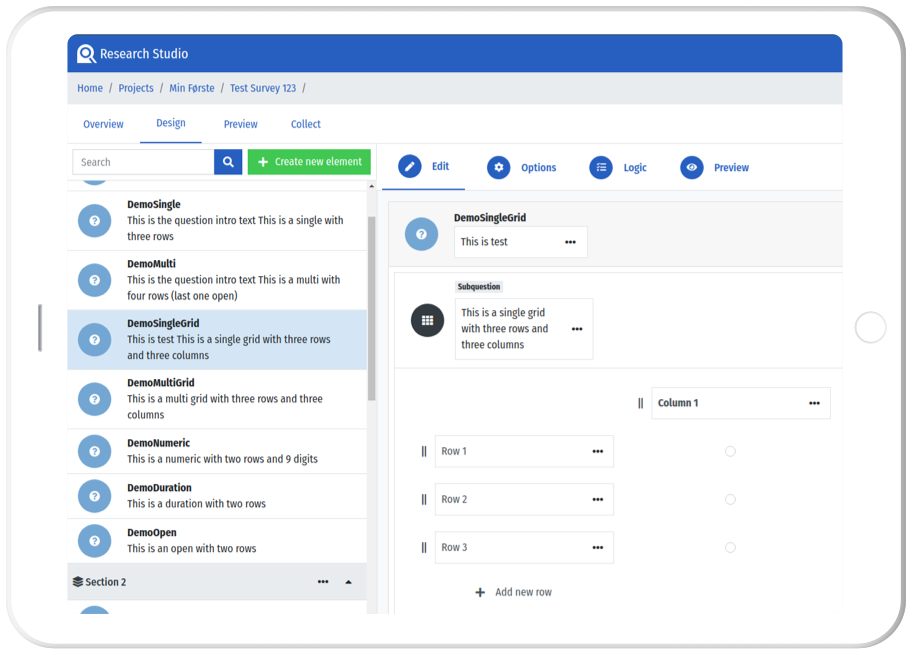Click the DemoMulti question mark icon

pyautogui.click(x=94, y=280)
